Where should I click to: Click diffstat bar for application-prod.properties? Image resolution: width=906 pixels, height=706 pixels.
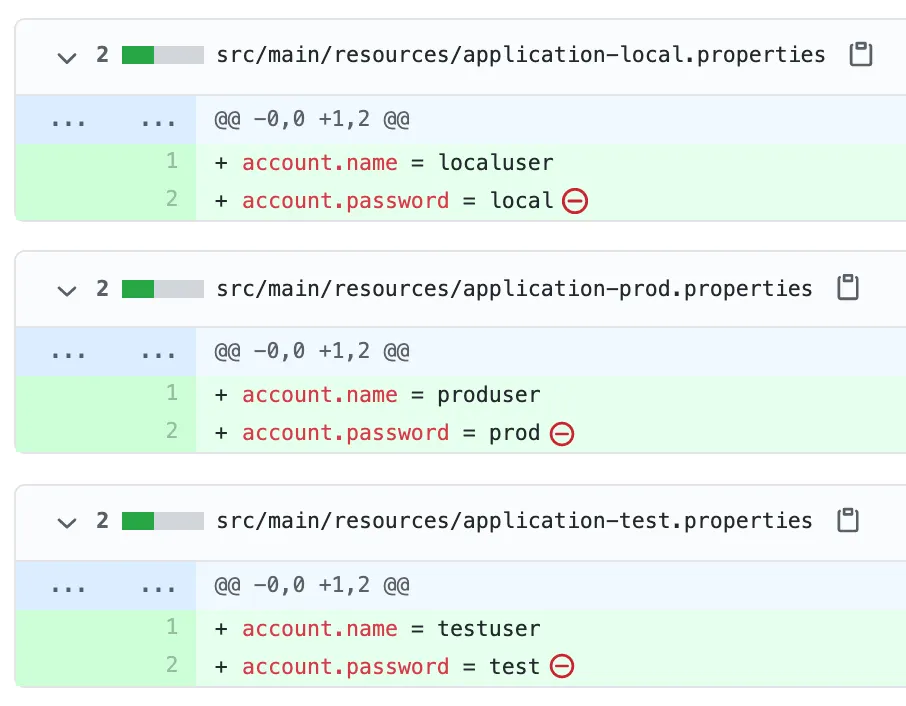click(162, 288)
